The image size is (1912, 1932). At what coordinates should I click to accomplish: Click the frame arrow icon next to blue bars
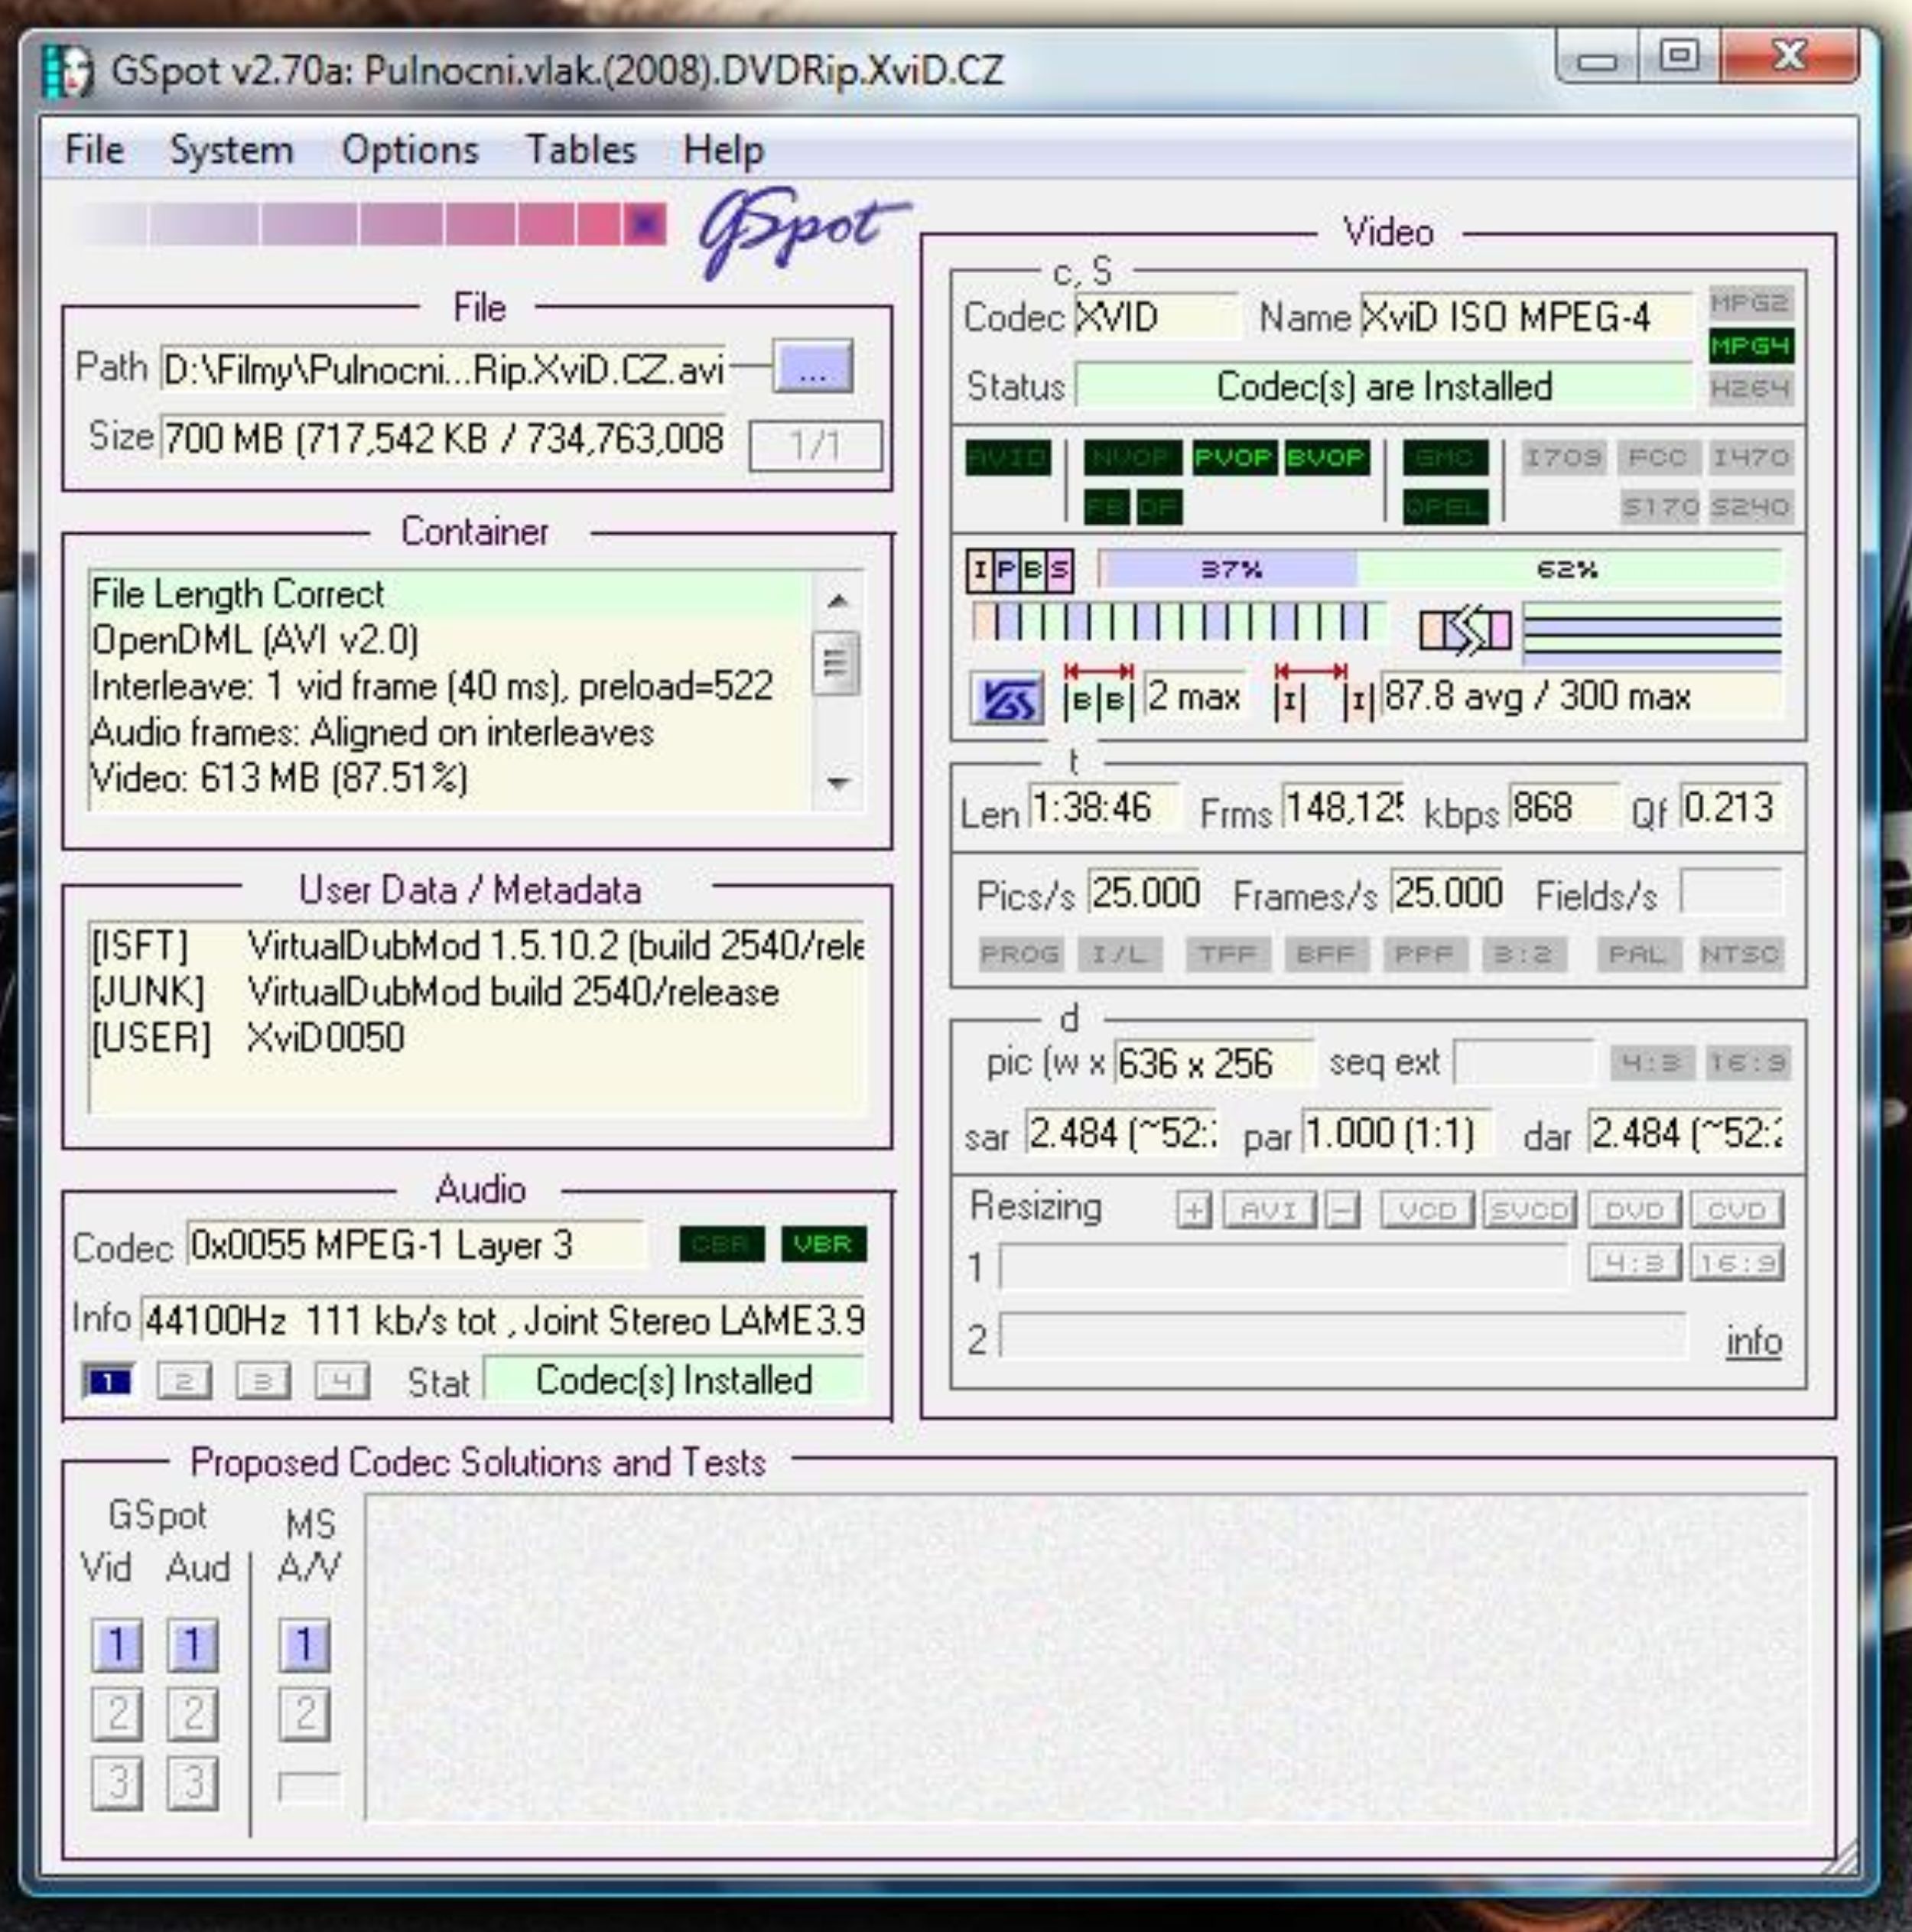tap(1465, 630)
